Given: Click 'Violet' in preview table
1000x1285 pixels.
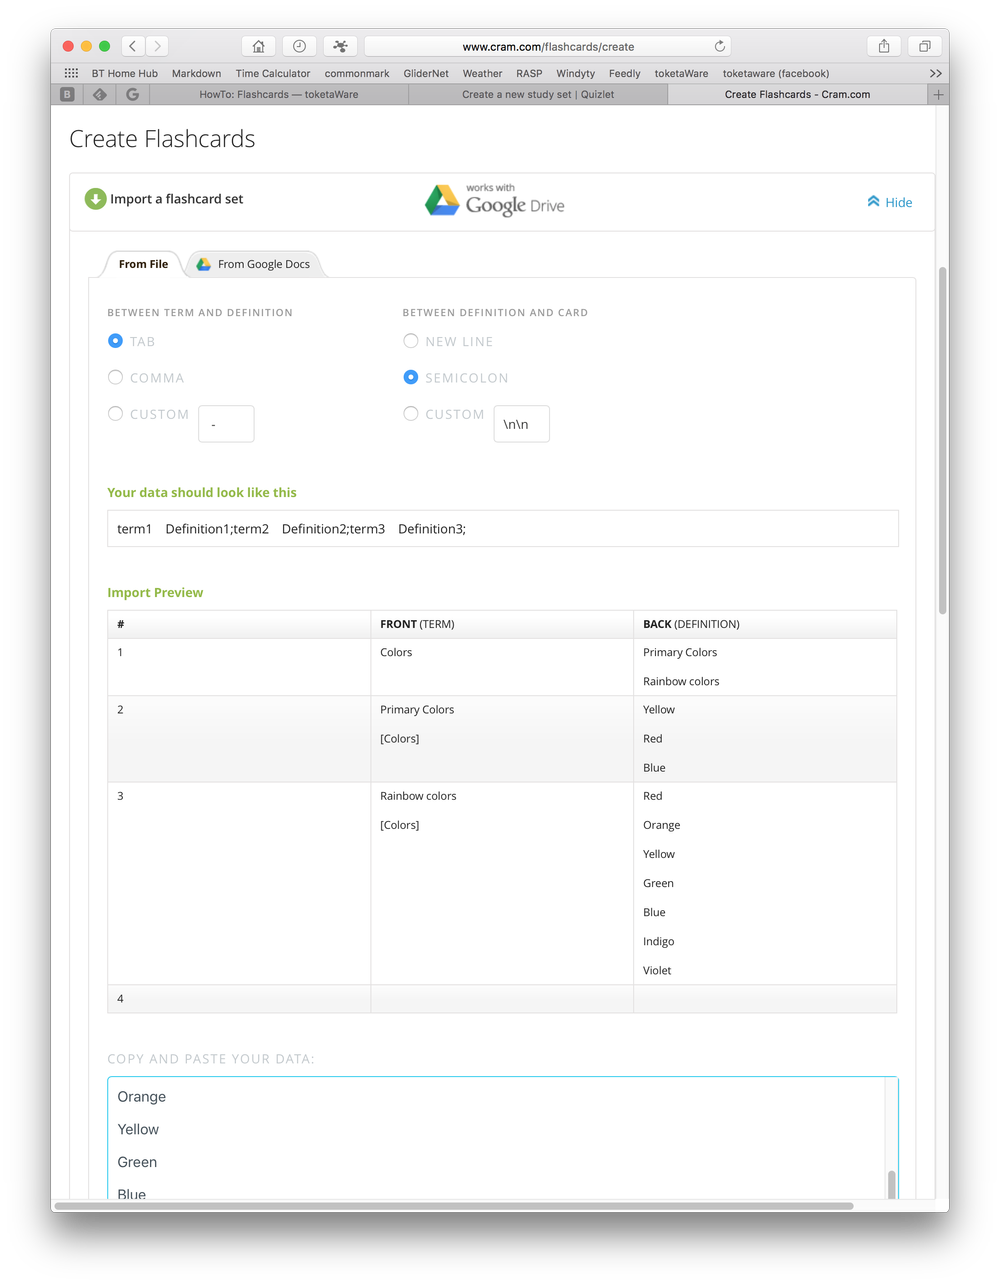Looking at the screenshot, I should pyautogui.click(x=657, y=970).
